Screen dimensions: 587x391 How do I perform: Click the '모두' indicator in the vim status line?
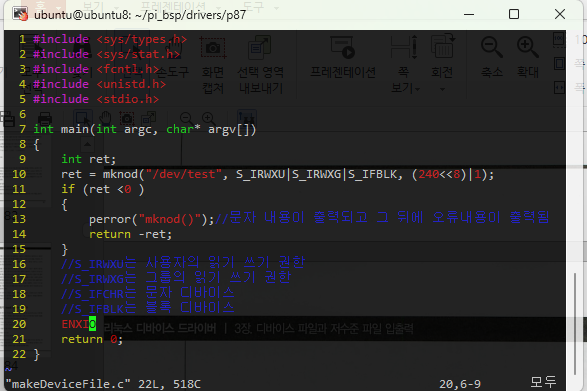pos(543,382)
